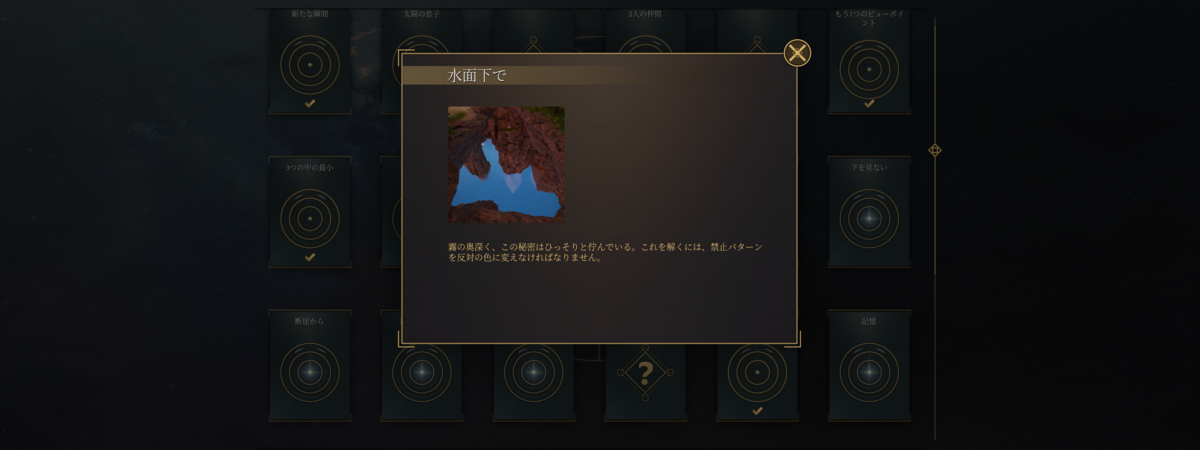Select the 新たな瞬間 puzzle card emblem
This screenshot has width=1200, height=450.
pos(309,65)
